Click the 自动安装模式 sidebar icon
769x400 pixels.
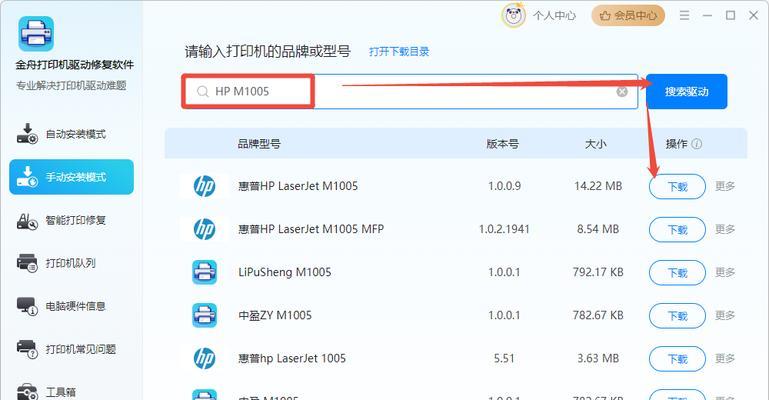click(27, 134)
